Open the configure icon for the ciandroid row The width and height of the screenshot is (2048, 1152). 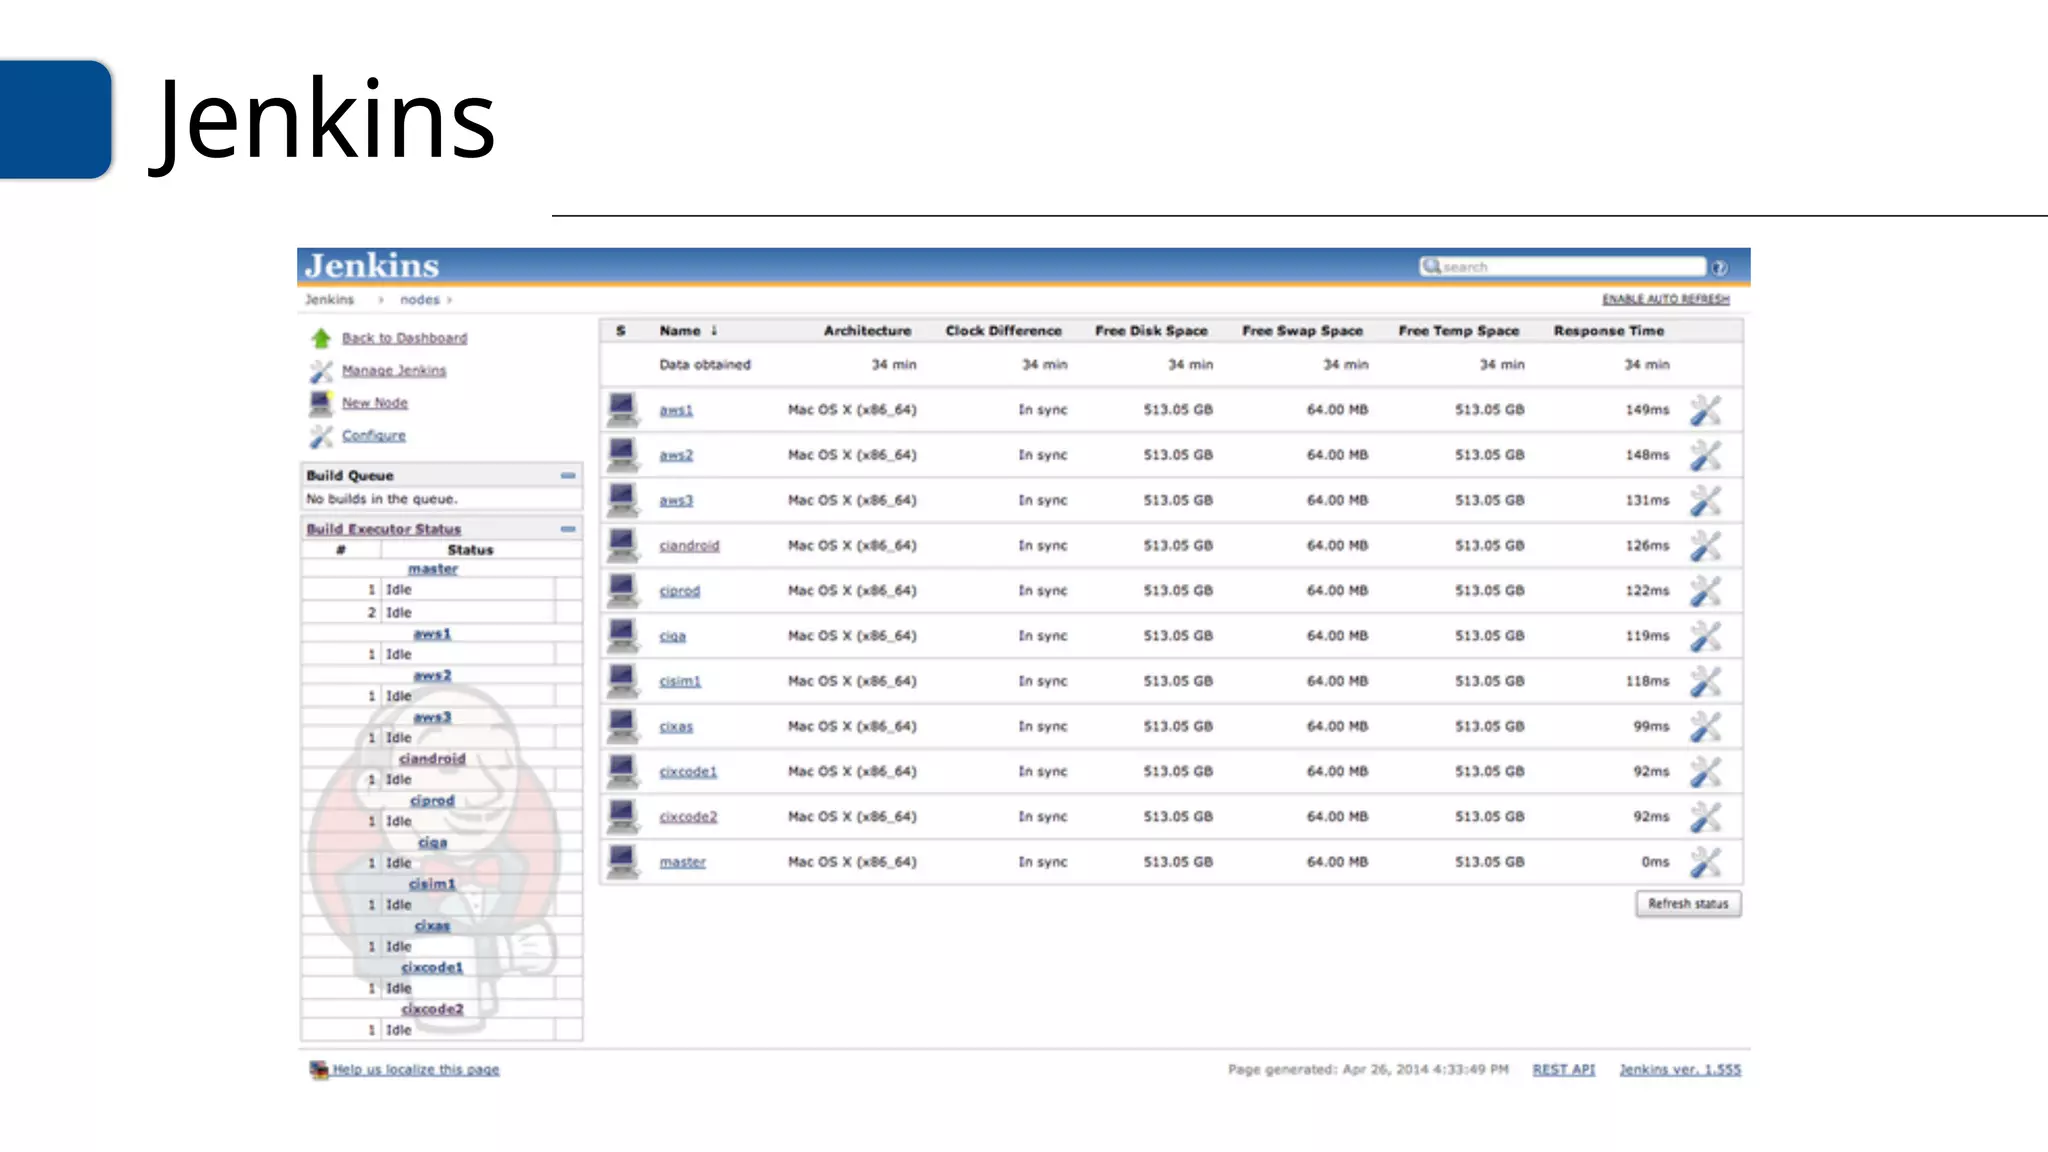click(1706, 546)
